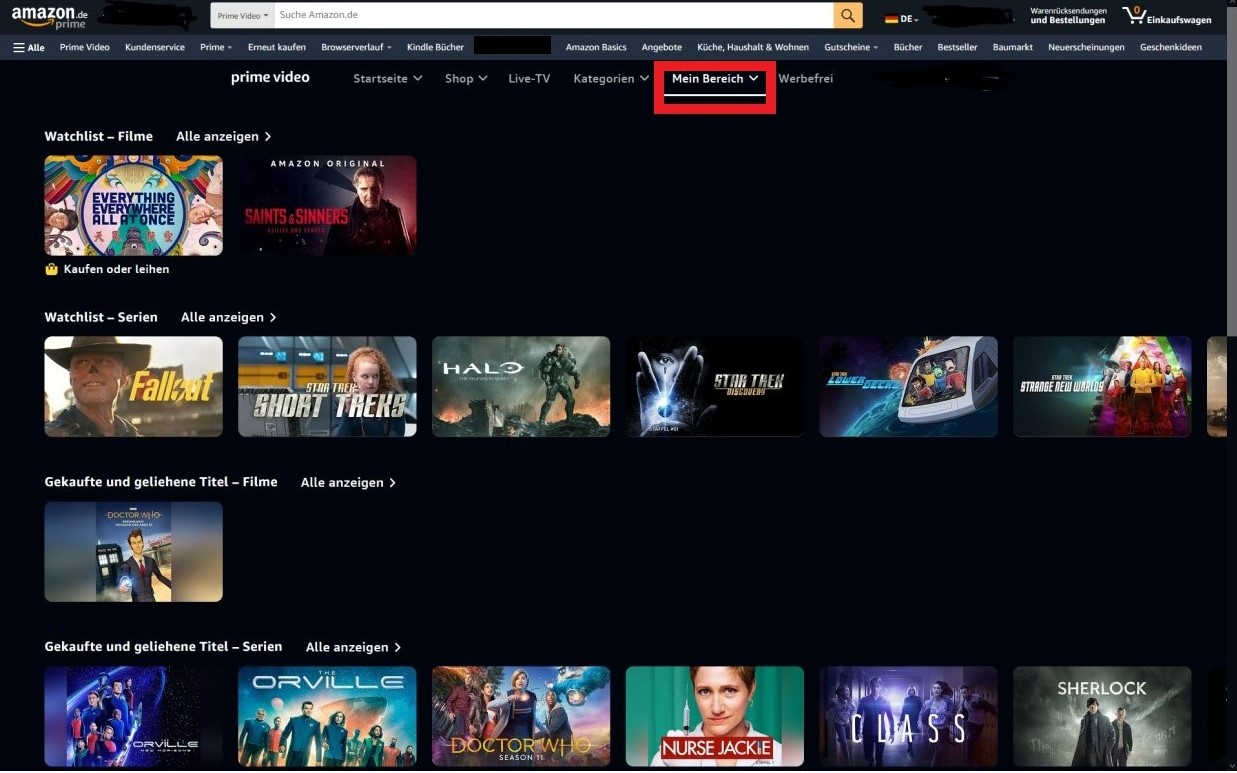Open Sherlock series thumbnail
The image size is (1237, 773).
tap(1102, 716)
